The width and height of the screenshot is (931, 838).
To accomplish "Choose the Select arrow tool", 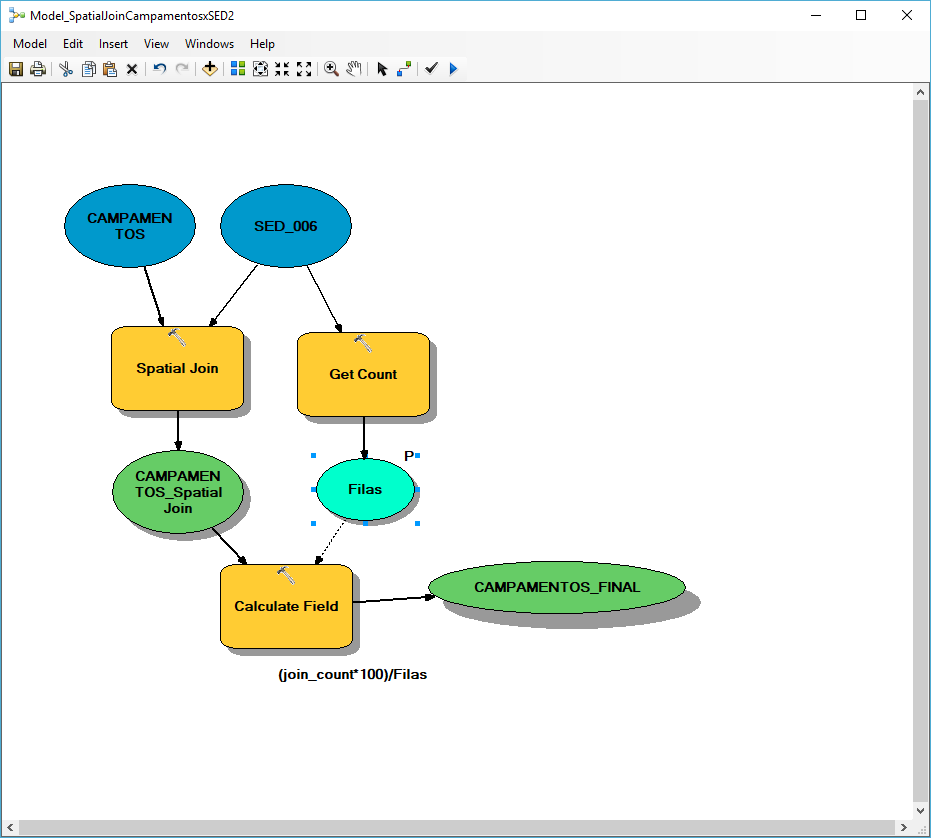I will coord(382,69).
